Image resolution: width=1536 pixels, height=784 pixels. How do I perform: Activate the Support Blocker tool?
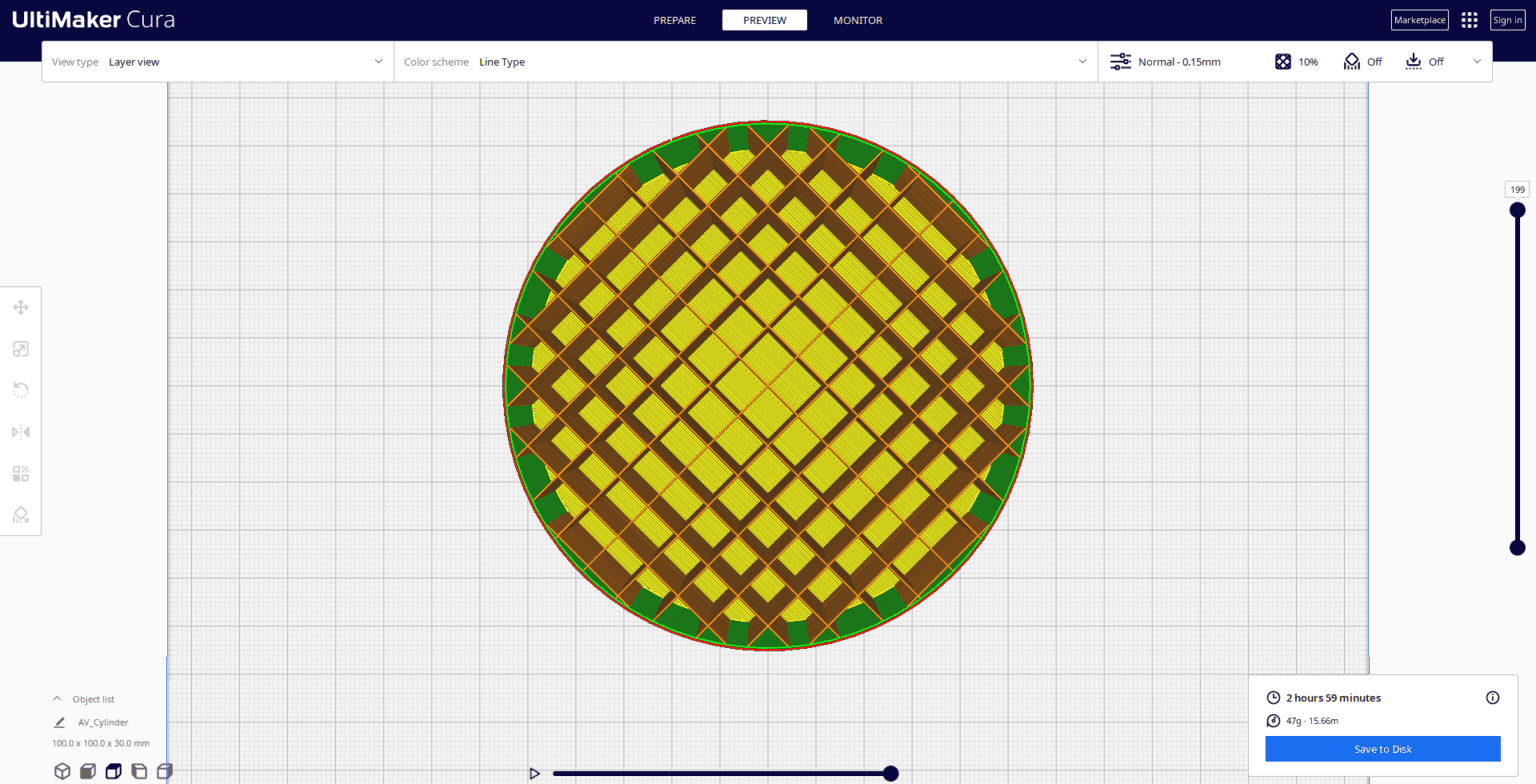[x=20, y=514]
